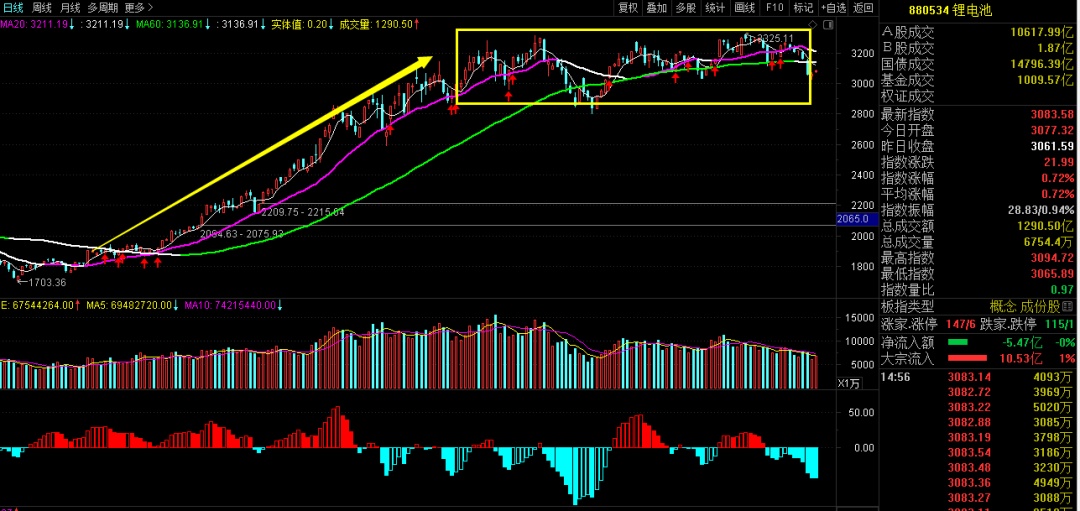Open the 多周期 multi-period view
Viewport: 1080px width, 511px height.
102,7
